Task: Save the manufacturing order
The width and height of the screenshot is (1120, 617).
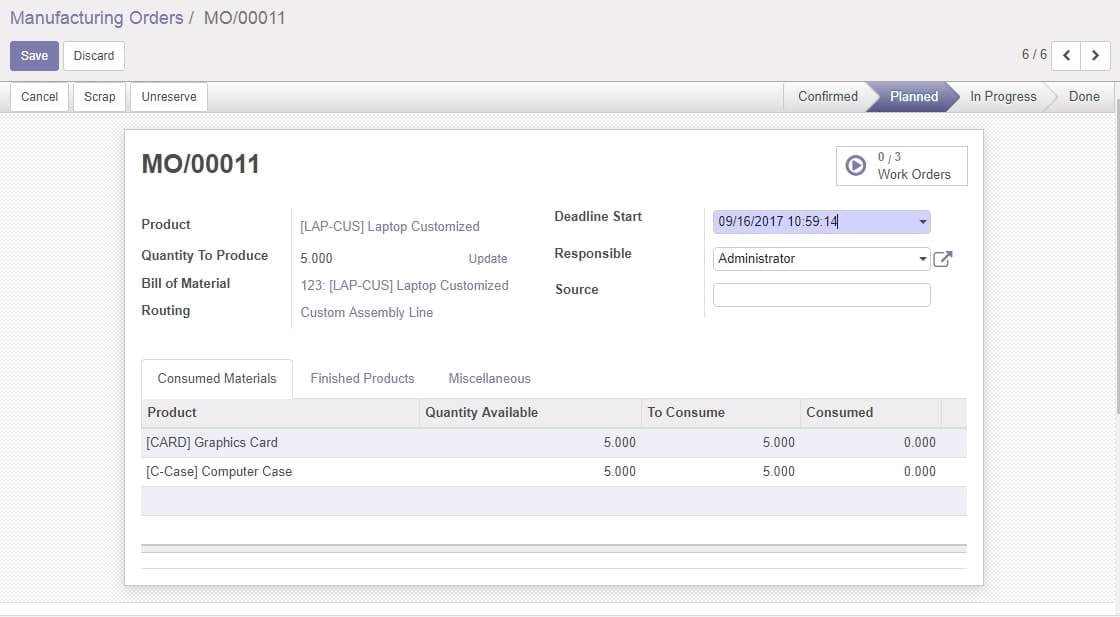Action: (34, 56)
